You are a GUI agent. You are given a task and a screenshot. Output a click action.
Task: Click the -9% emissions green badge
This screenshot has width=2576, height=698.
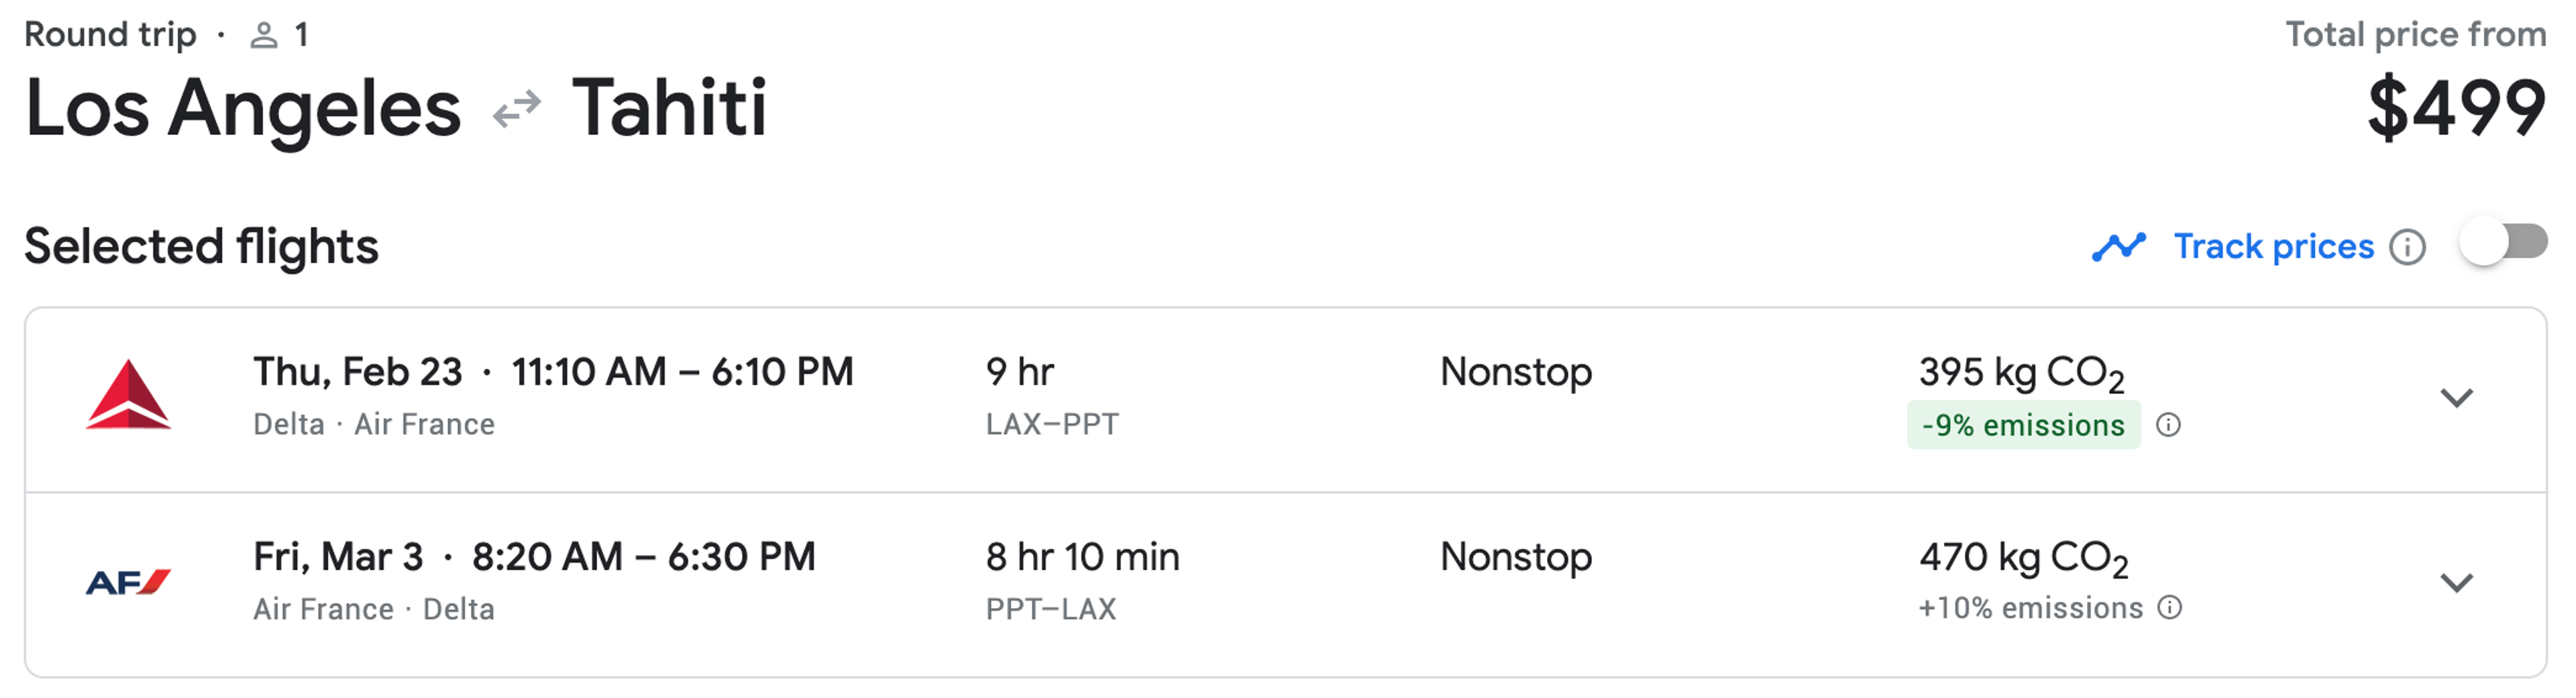pos(2023,425)
